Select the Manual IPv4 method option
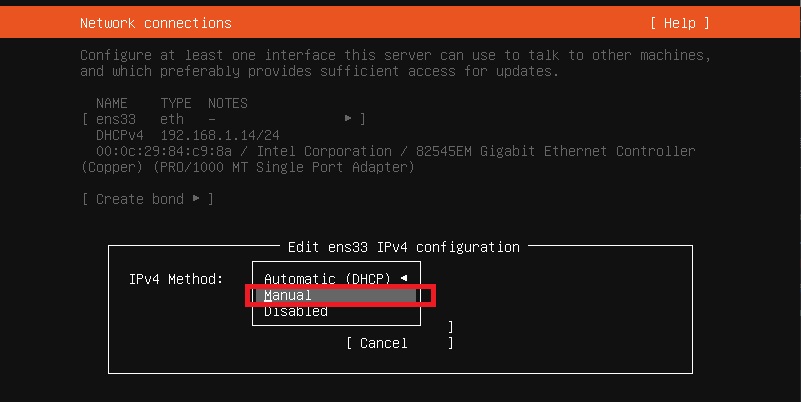The image size is (801, 402). (x=336, y=295)
